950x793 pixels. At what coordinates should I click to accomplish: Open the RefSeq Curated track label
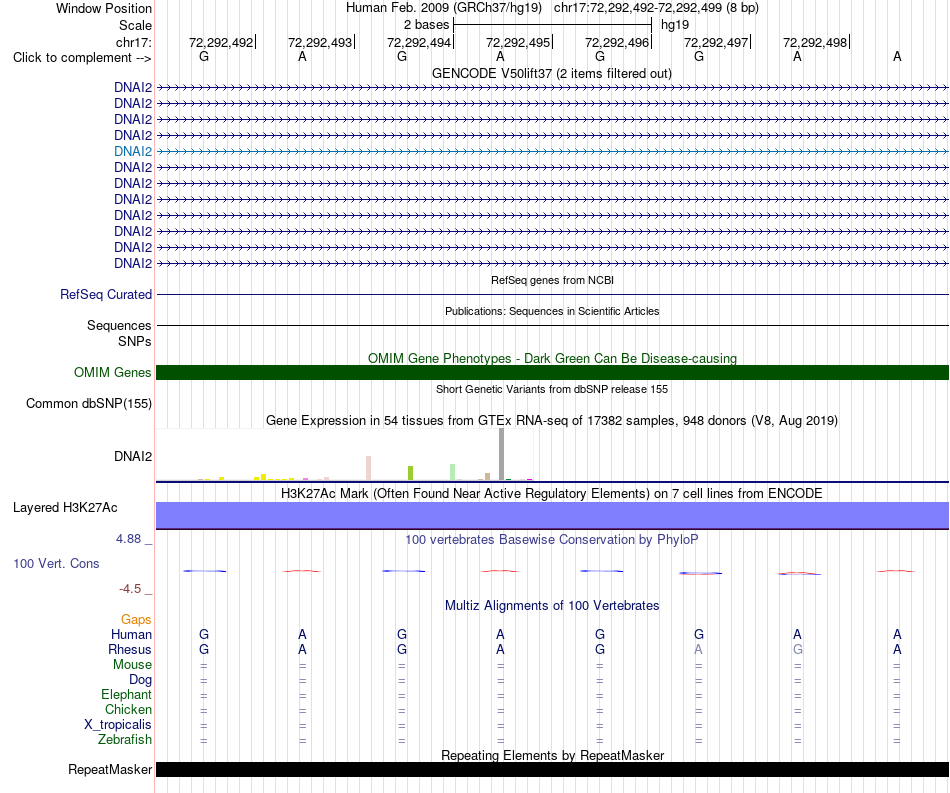pyautogui.click(x=106, y=294)
